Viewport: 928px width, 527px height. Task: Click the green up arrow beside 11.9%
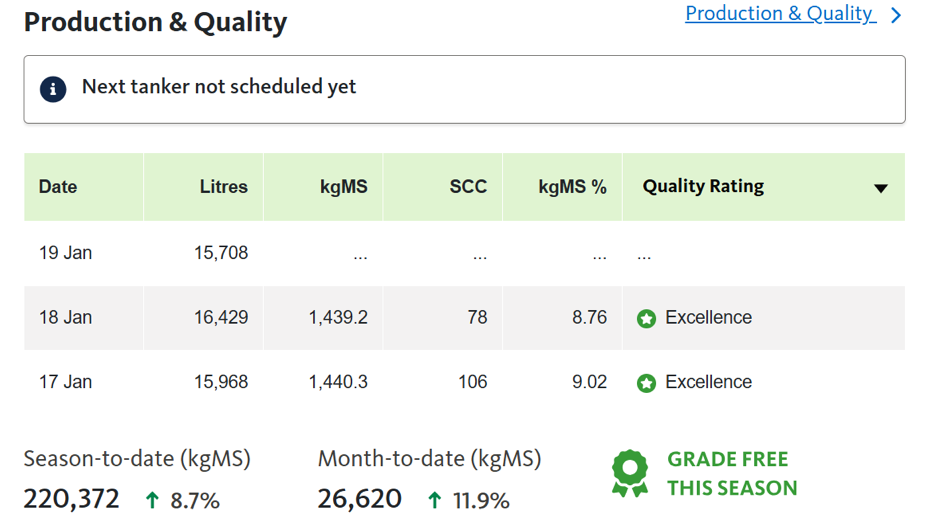click(435, 499)
